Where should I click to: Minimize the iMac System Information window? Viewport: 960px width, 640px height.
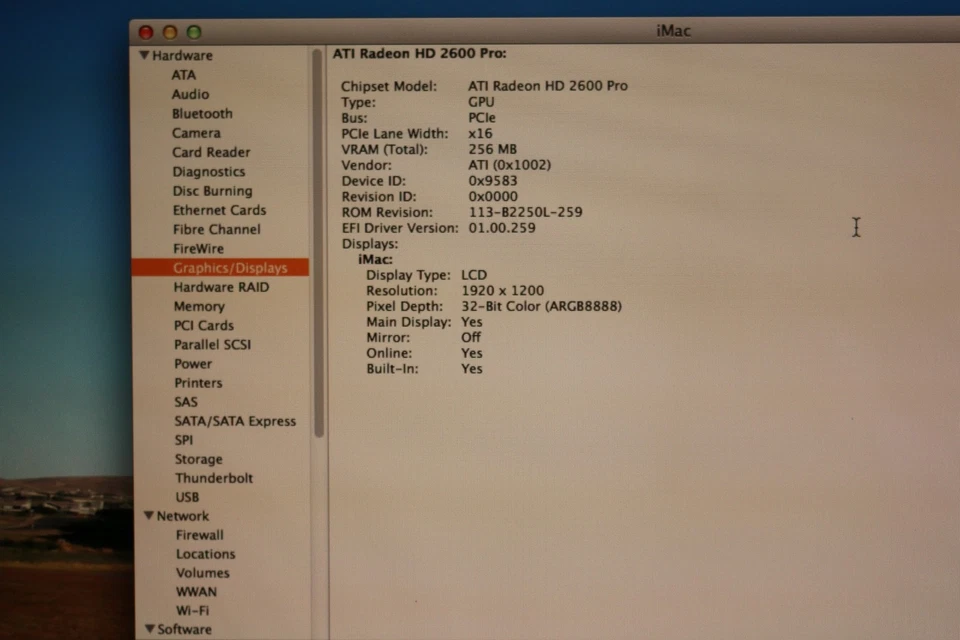click(x=170, y=31)
